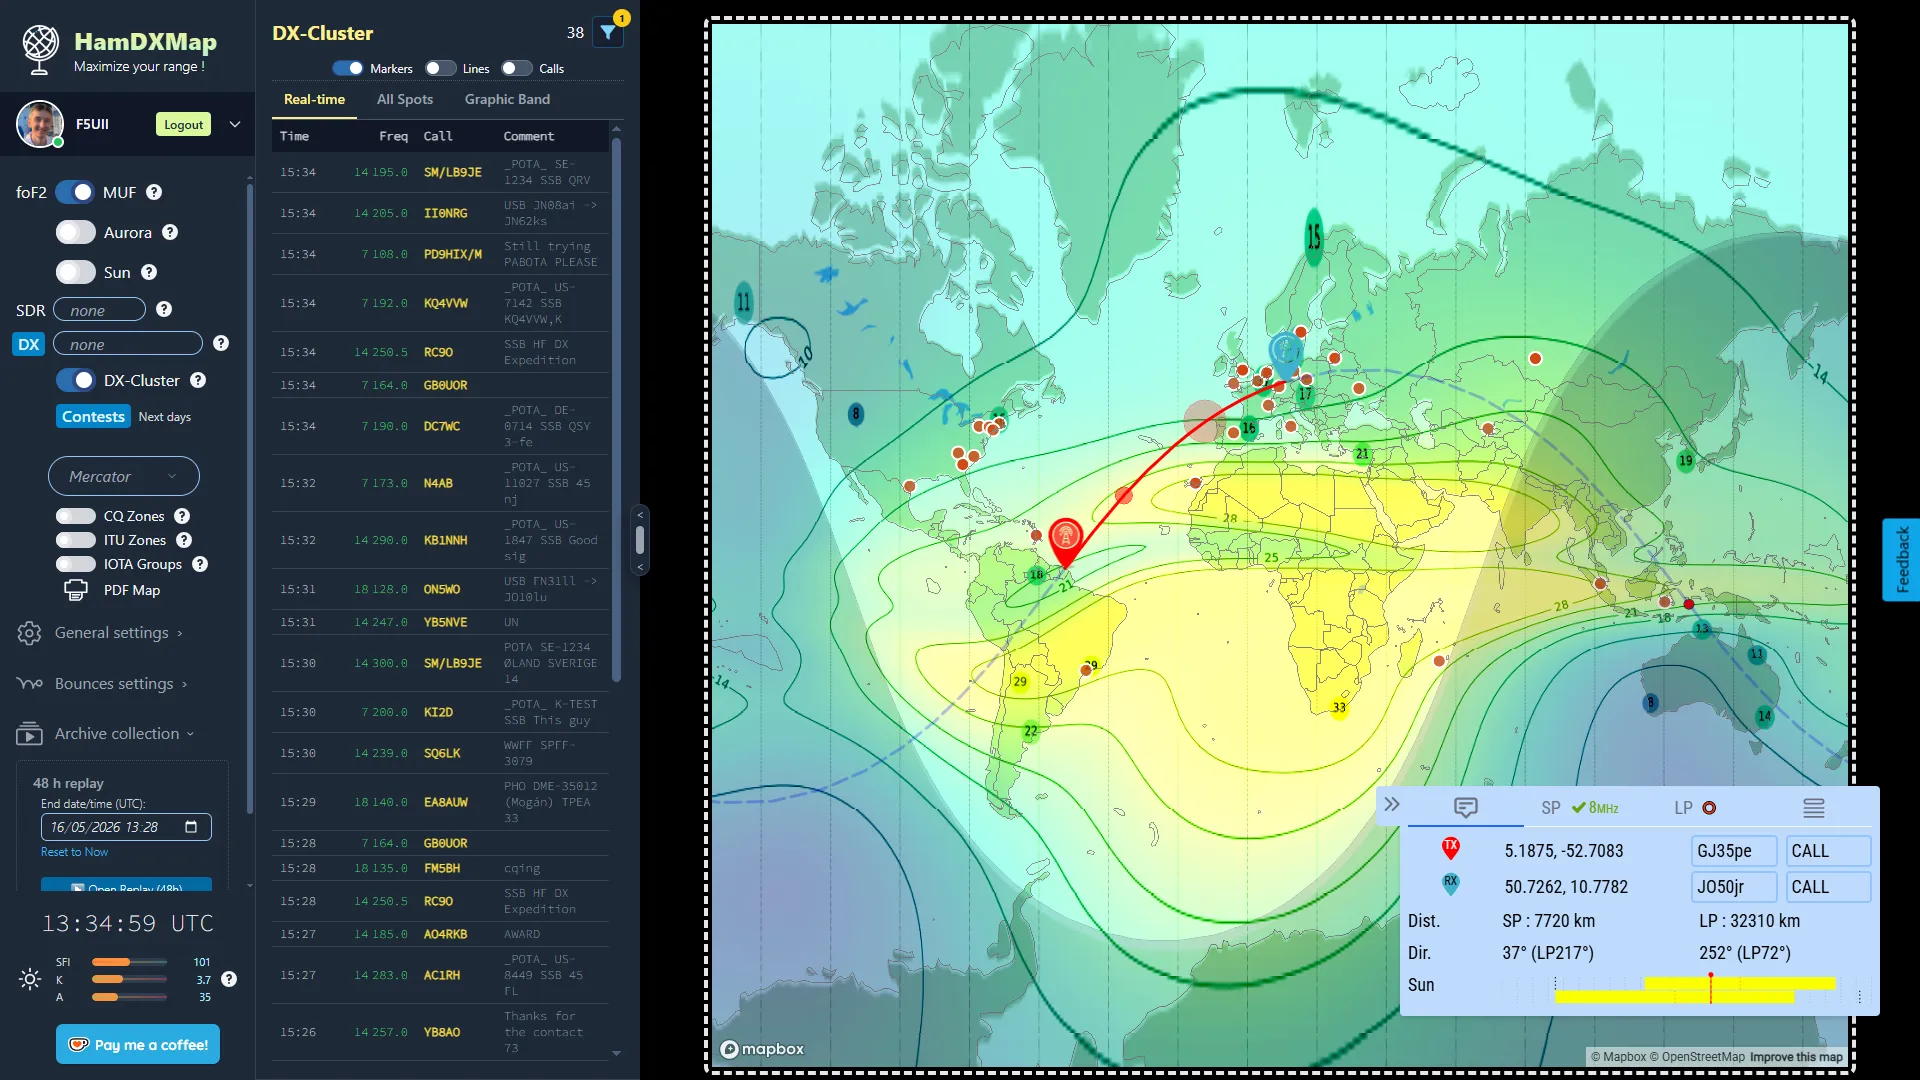The height and width of the screenshot is (1080, 1920).
Task: Open the DX-Cluster filter funnel icon
Action: point(607,32)
